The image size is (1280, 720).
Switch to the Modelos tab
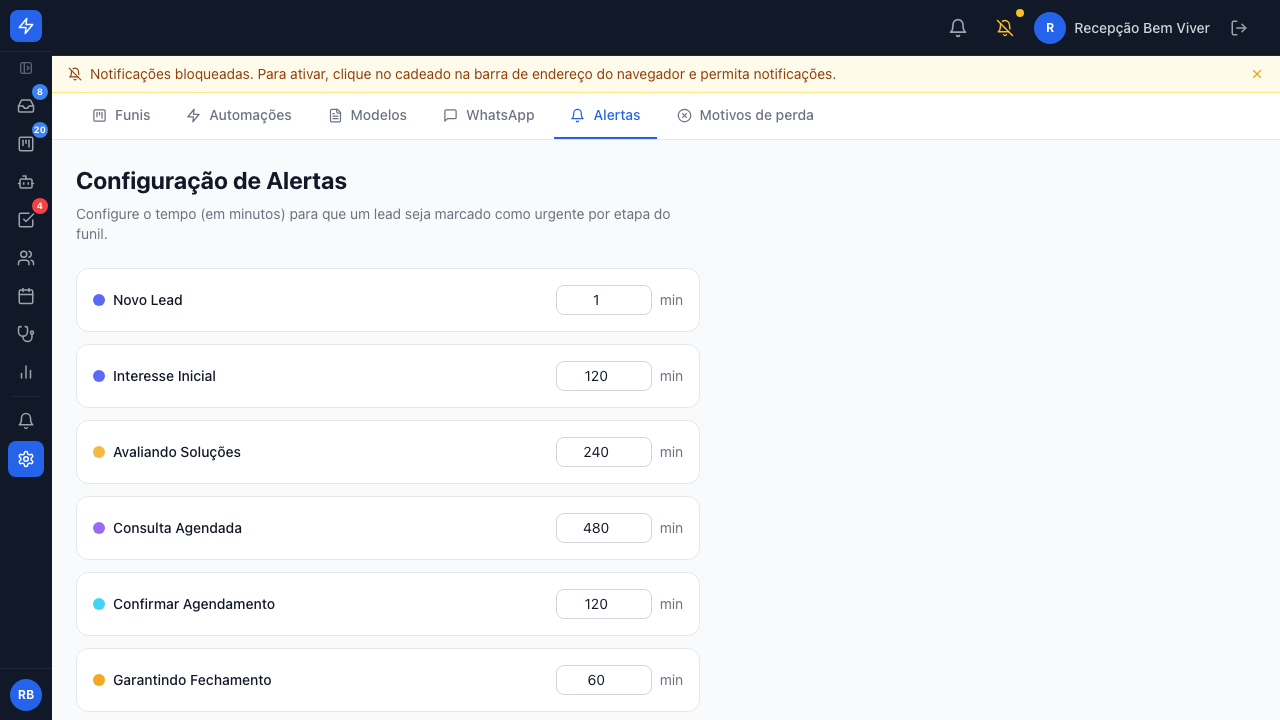(367, 115)
